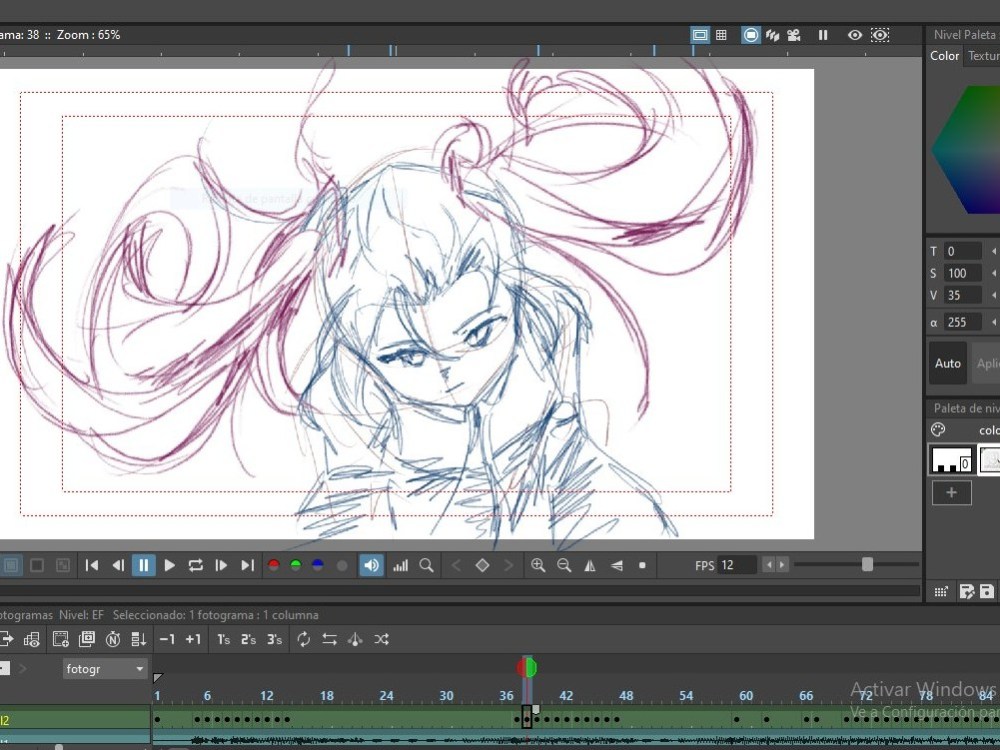Switch to 3D view icon

pos(772,35)
